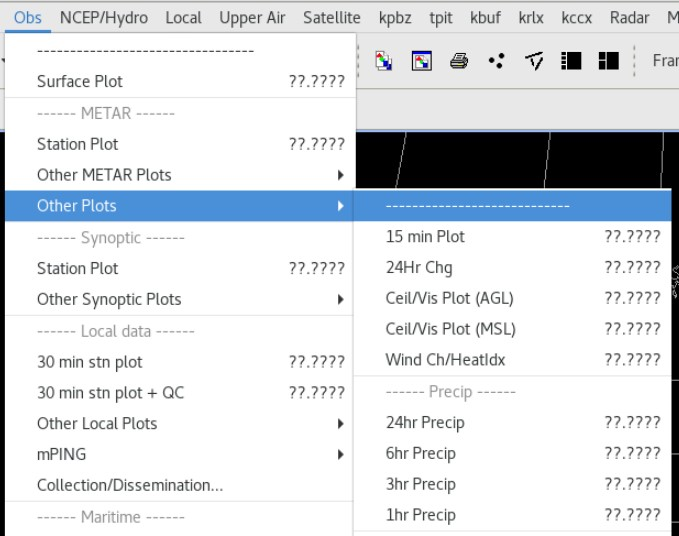Image resolution: width=679 pixels, height=536 pixels.
Task: Choose 3hr Precip
Action: (x=513, y=484)
